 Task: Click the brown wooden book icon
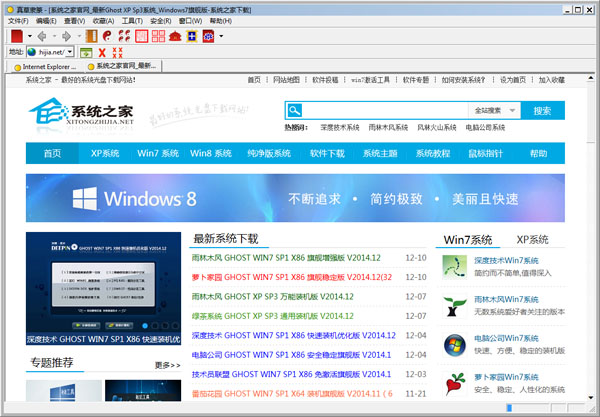pyautogui.click(x=91, y=36)
